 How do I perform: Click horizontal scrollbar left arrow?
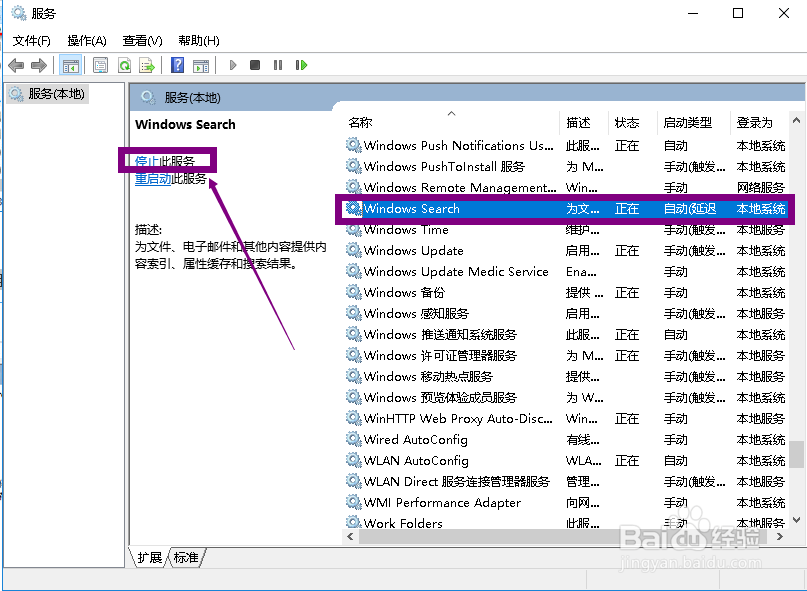(350, 537)
